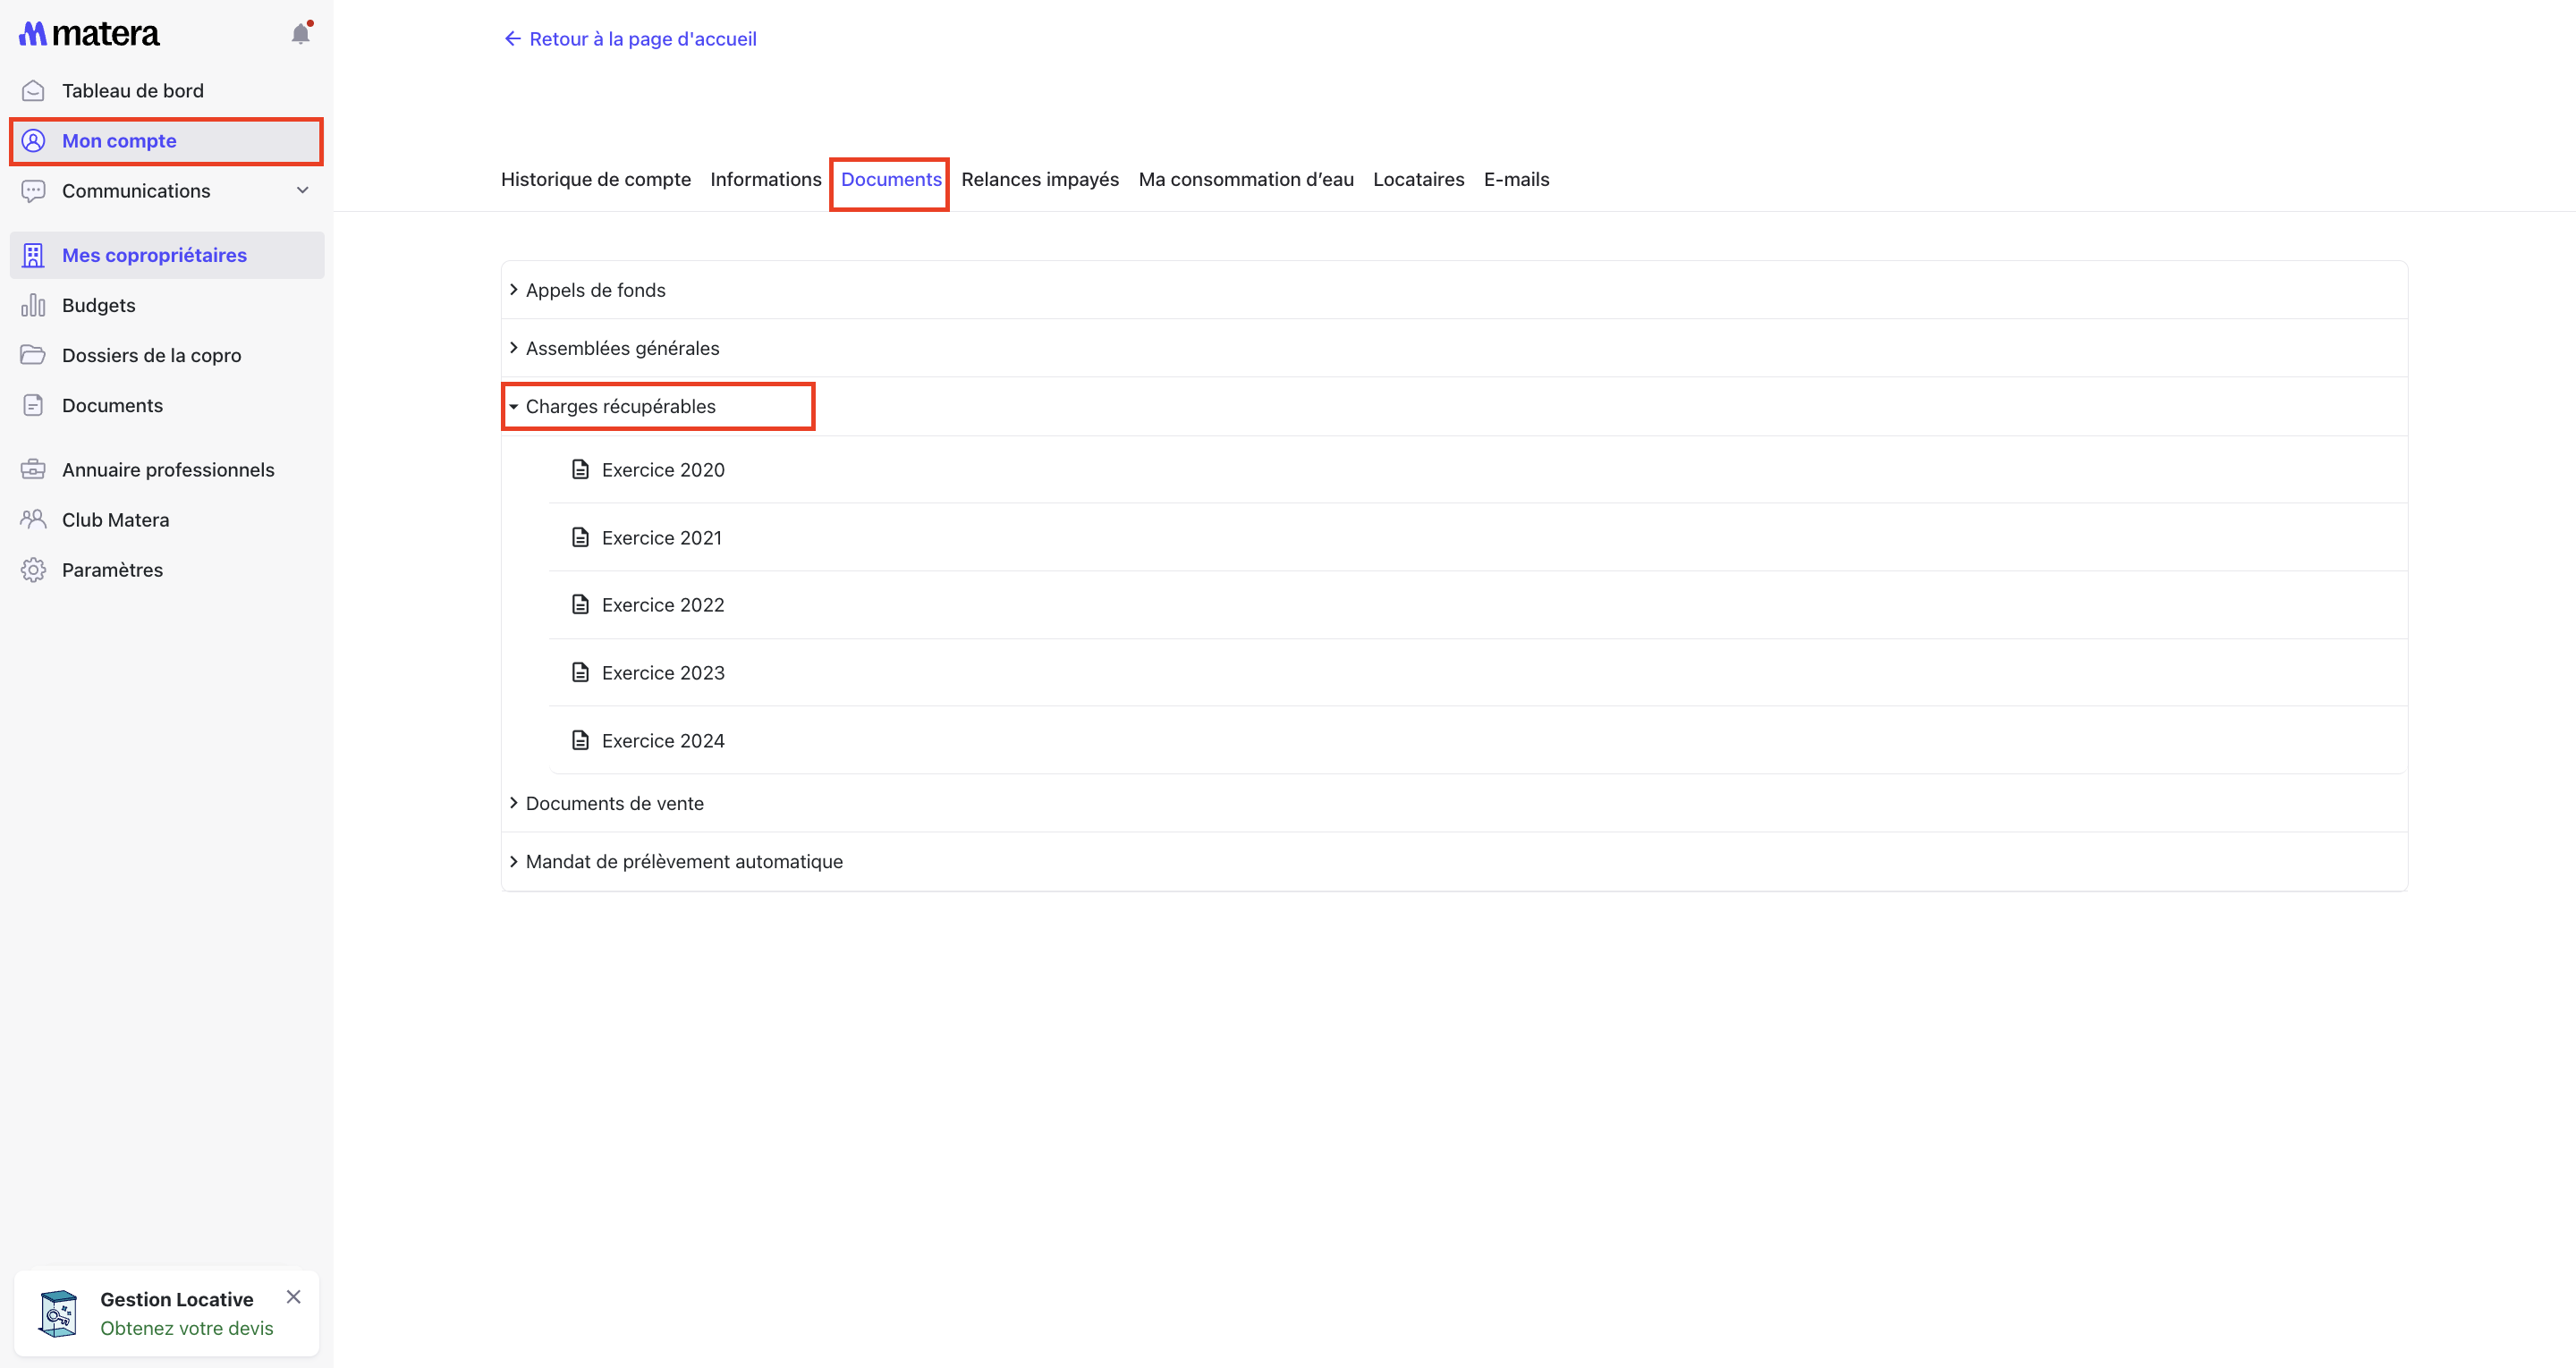Open Dossiers de la copro folder icon

(x=33, y=355)
